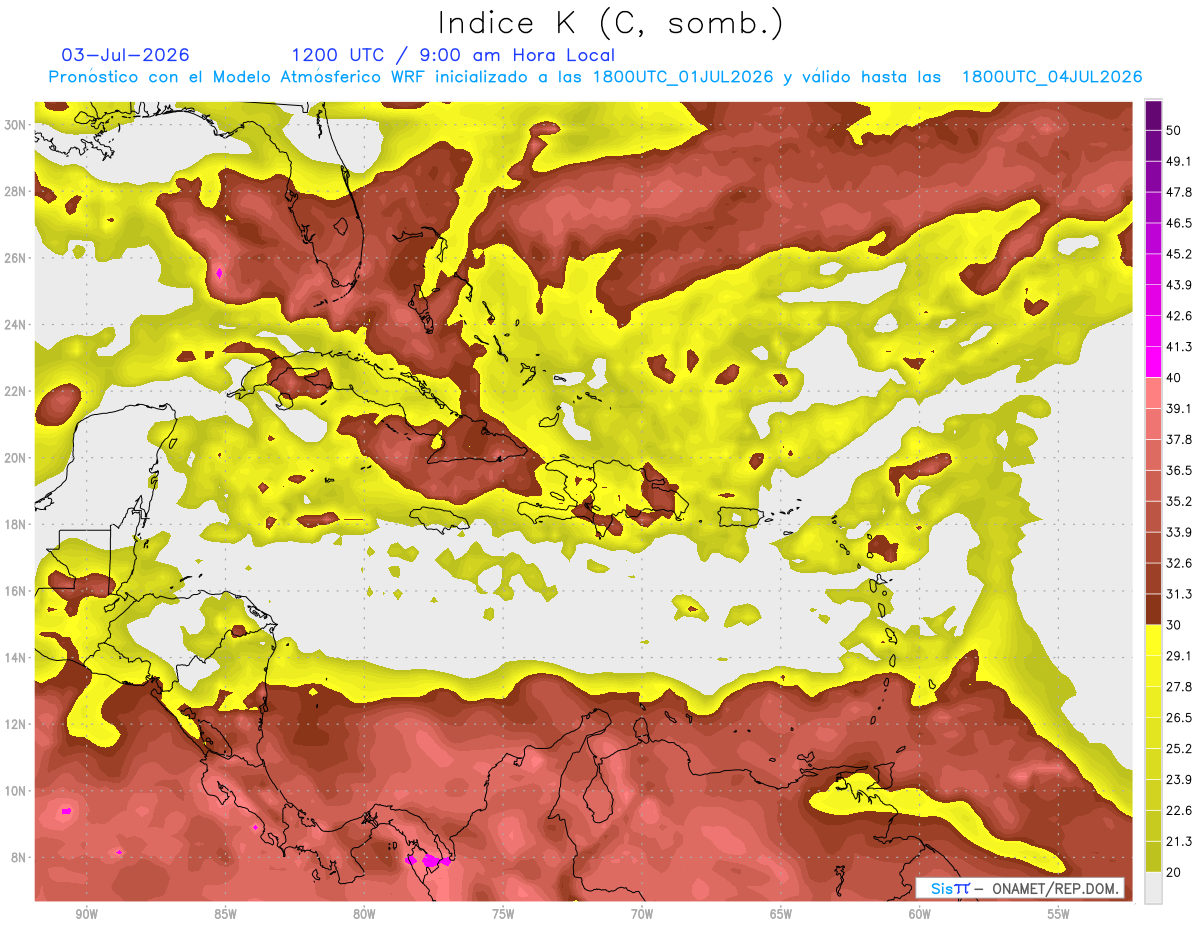This screenshot has height=927, width=1200.
Task: Click the 65W longitude label
Action: point(781,914)
